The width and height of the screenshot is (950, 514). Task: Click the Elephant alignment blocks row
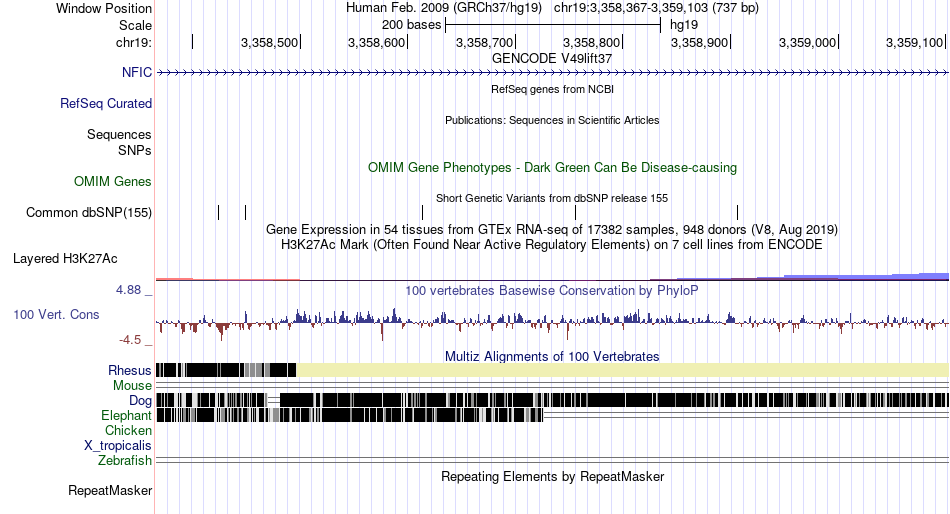click(x=350, y=415)
